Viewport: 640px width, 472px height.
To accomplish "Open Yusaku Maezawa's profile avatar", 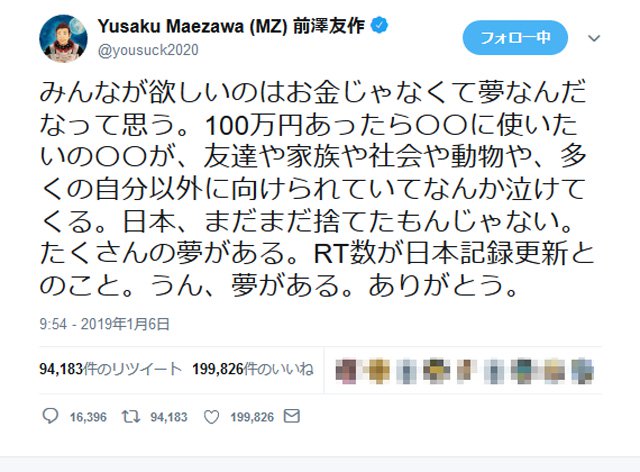I will pyautogui.click(x=63, y=39).
